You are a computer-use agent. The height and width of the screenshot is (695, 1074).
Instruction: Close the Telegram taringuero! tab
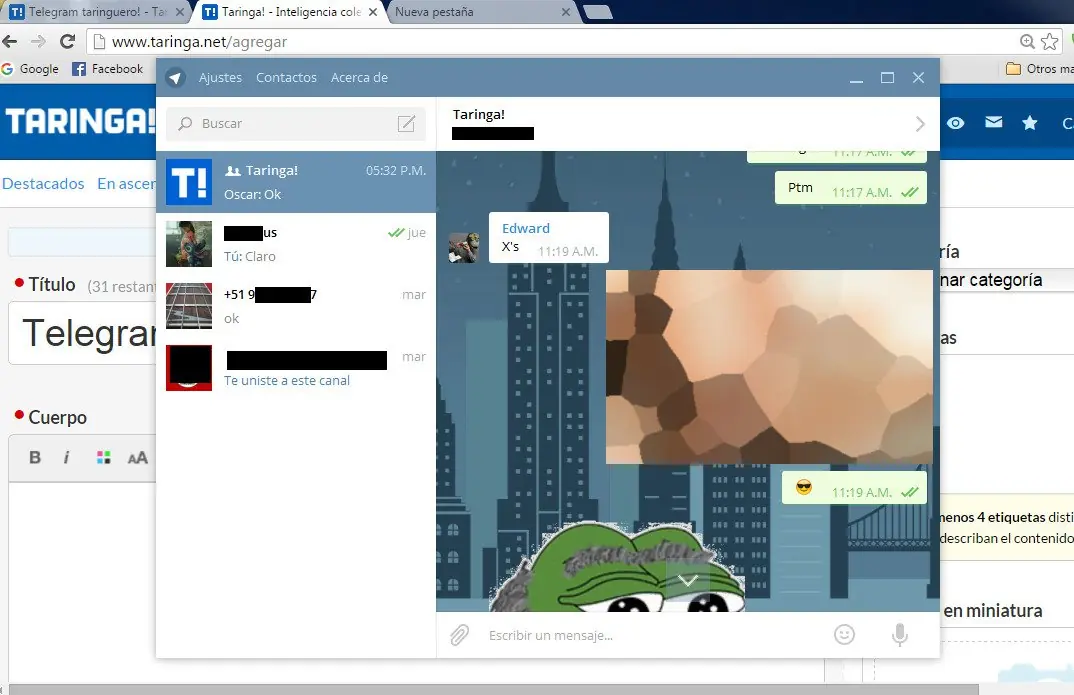coord(179,12)
